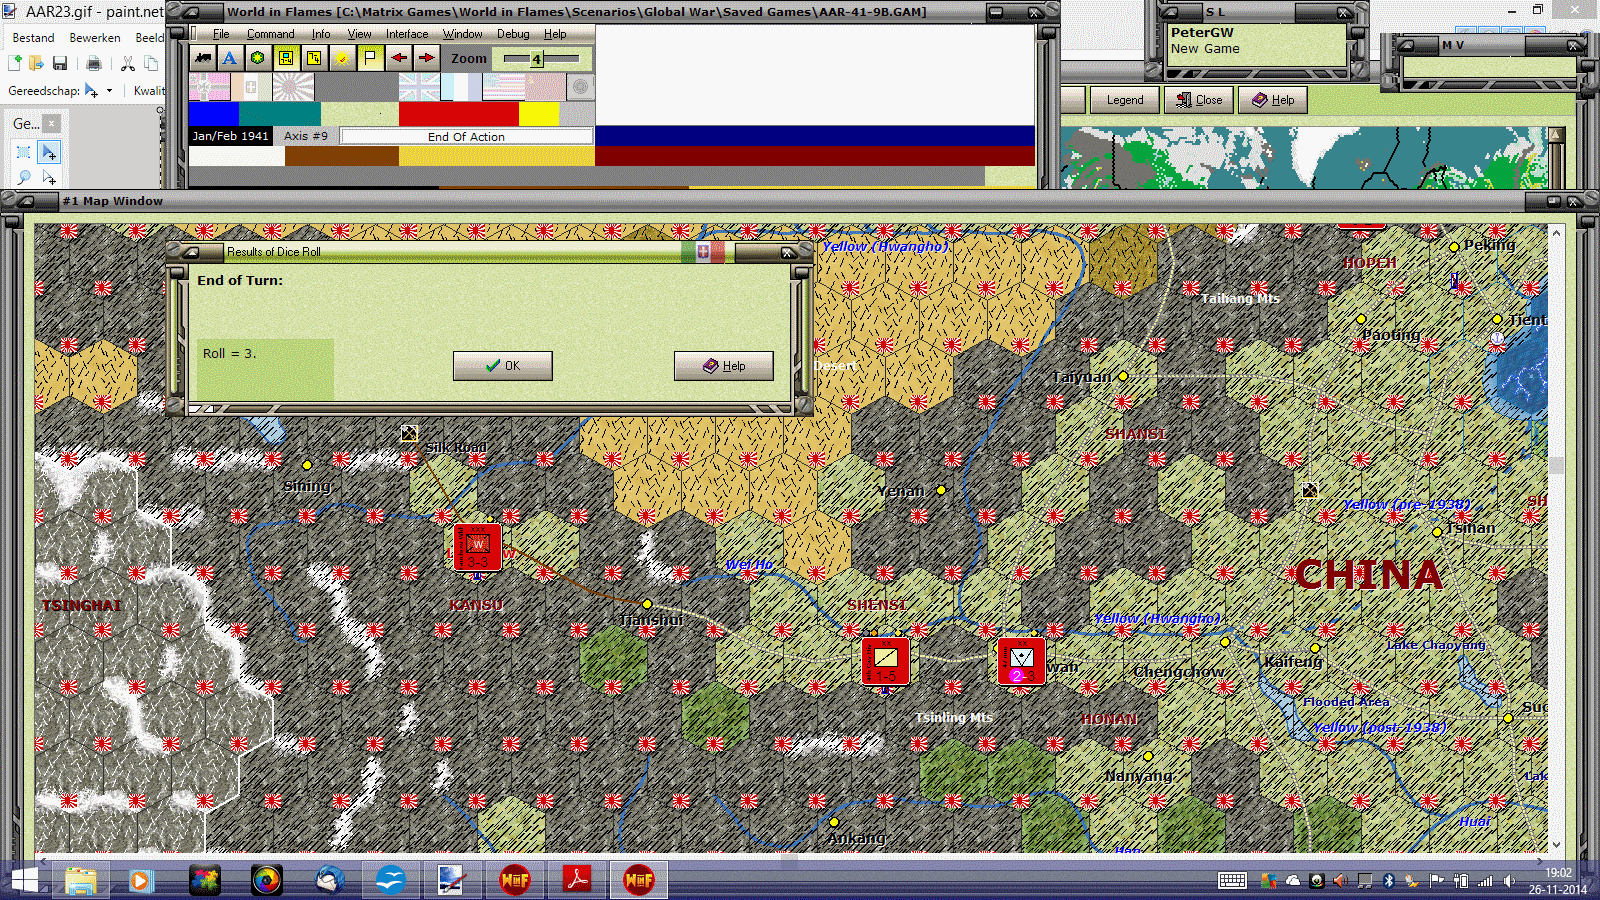
Task: Adjust the Zoom slider handle showing 4
Action: click(537, 59)
